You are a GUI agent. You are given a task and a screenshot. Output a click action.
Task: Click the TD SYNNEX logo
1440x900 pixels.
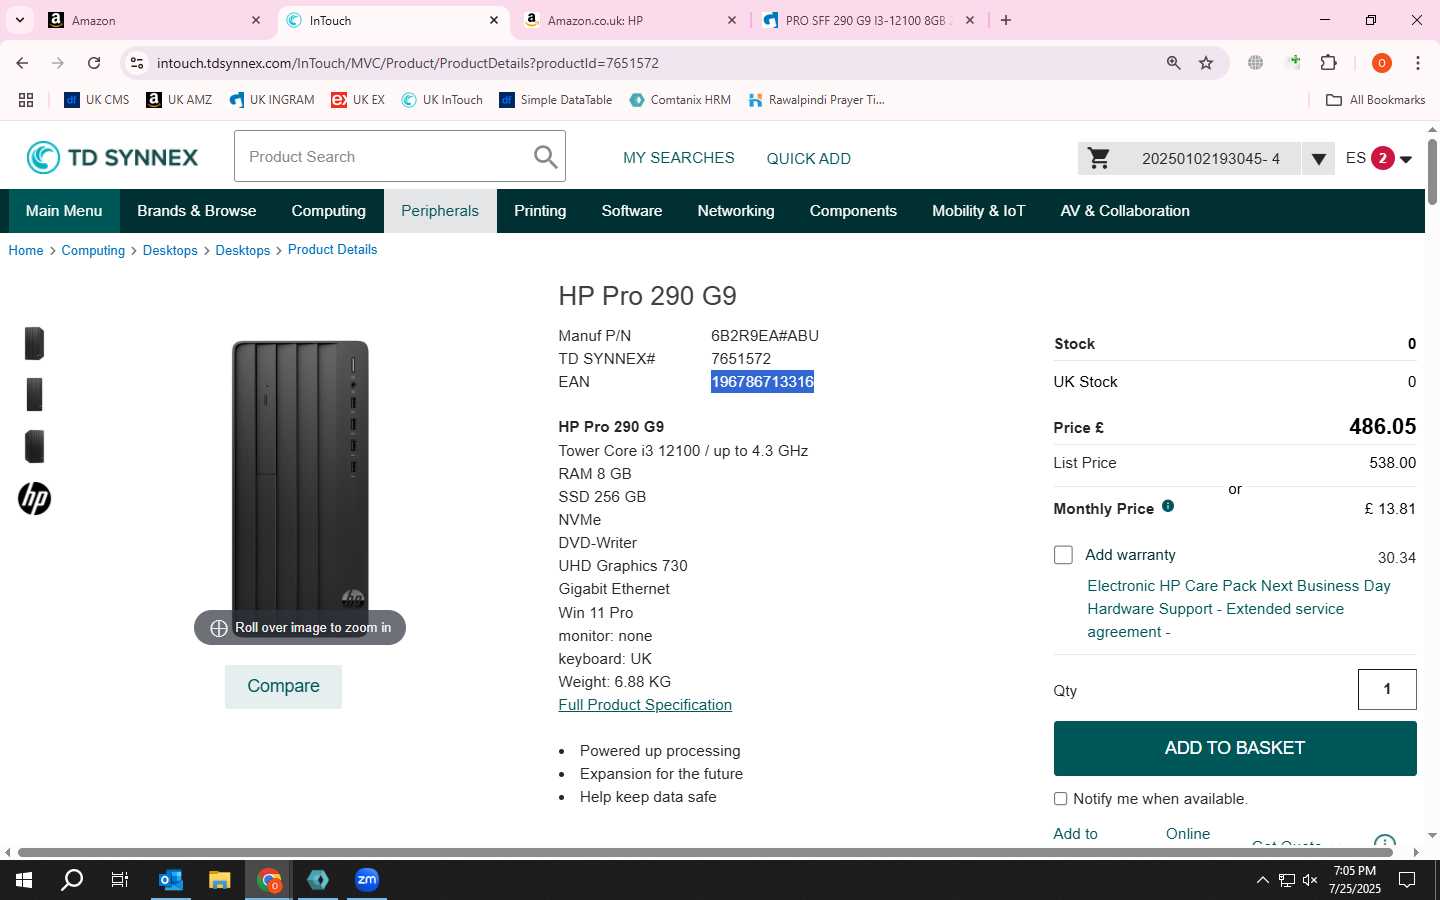point(113,157)
